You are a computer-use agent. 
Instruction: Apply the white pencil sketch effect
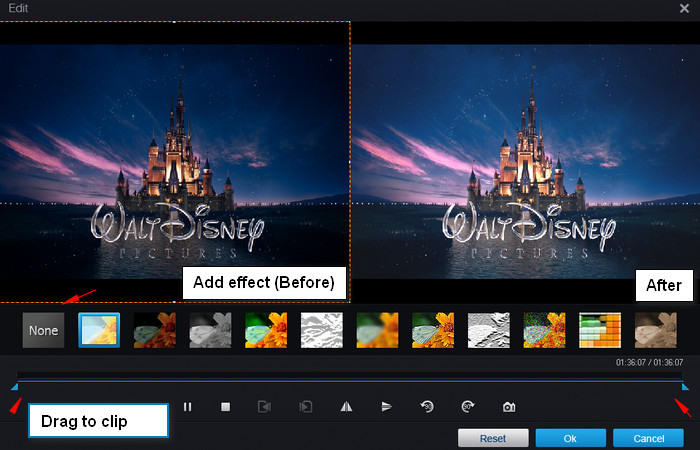(321, 330)
